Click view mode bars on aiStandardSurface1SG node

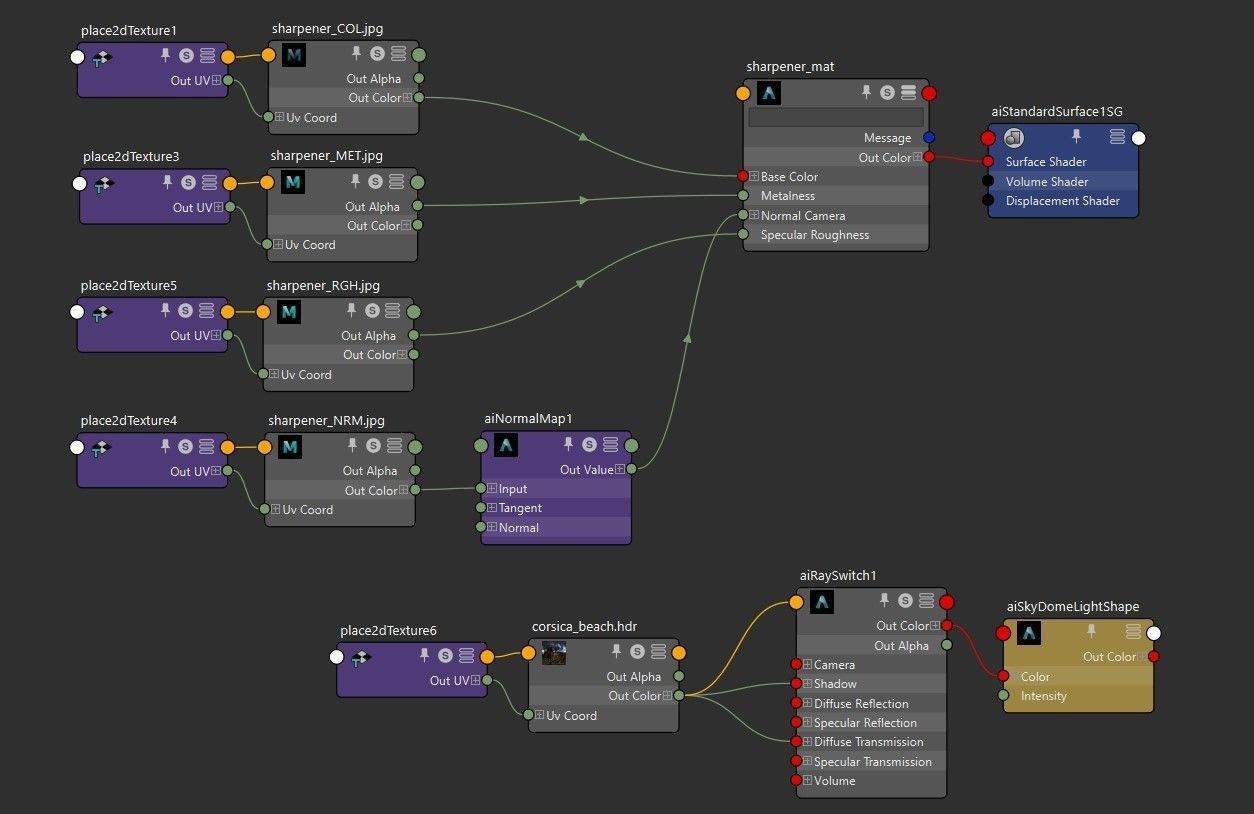pos(1117,137)
